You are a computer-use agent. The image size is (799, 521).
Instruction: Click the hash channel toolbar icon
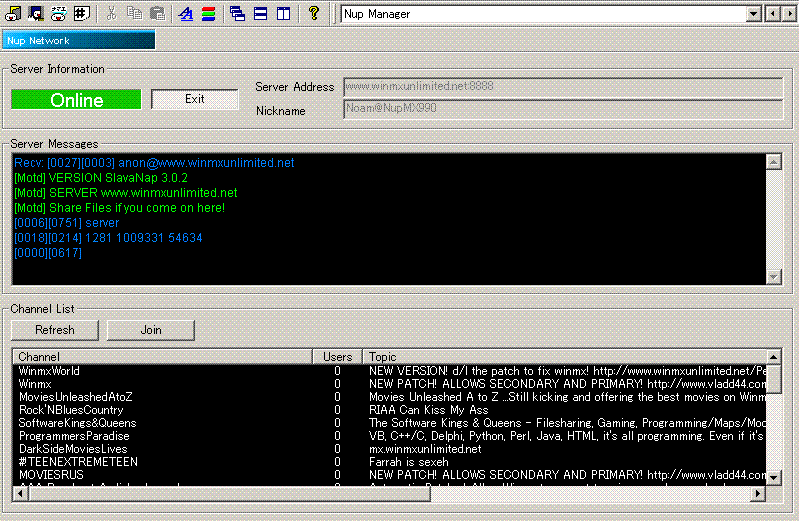(82, 13)
